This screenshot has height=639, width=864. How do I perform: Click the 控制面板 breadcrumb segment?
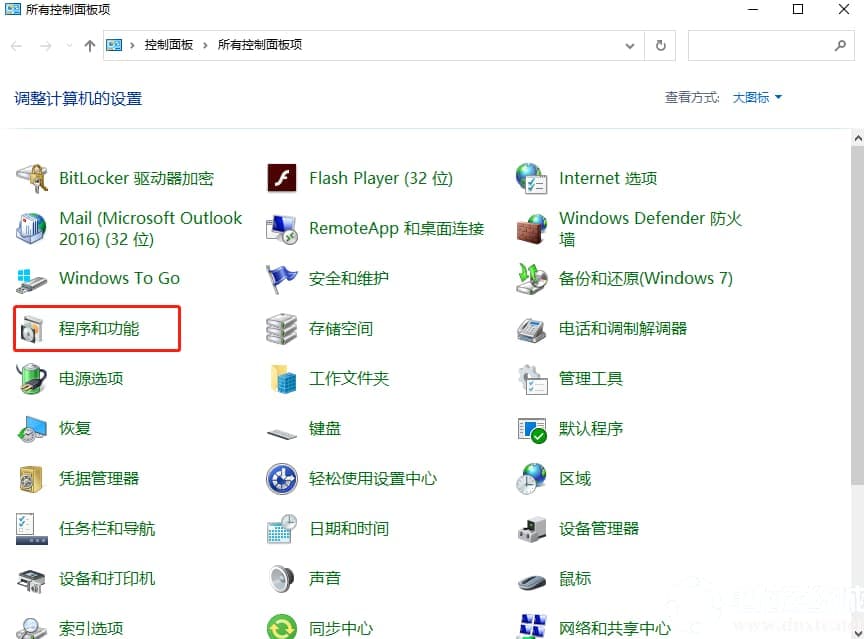[x=169, y=45]
